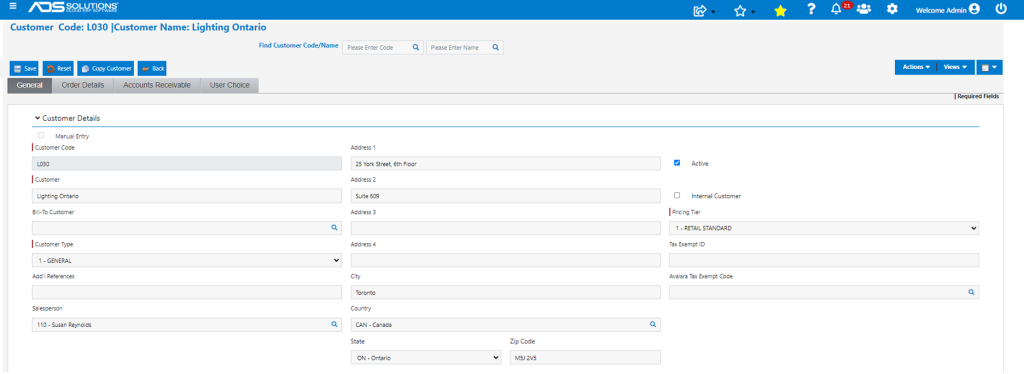Click search icon in customer name finder

tap(496, 48)
